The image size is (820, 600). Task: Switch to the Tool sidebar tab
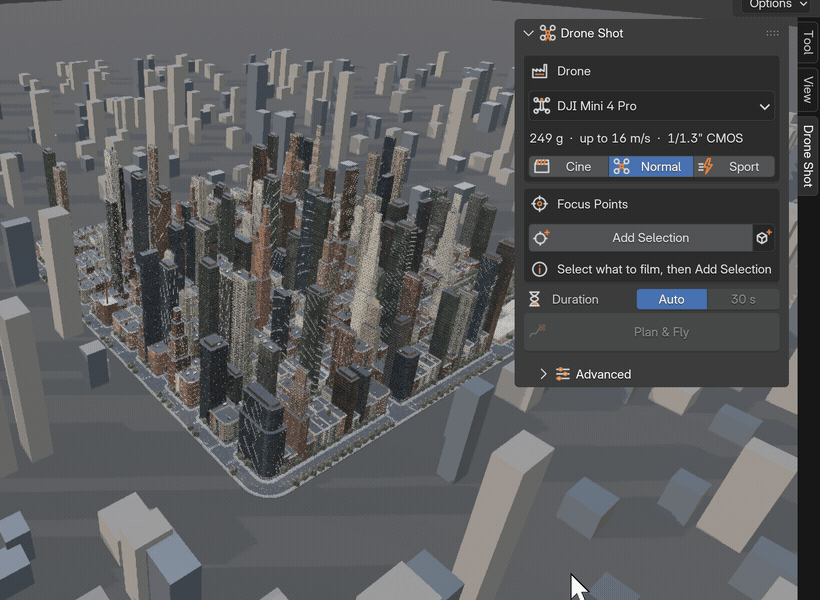(808, 43)
